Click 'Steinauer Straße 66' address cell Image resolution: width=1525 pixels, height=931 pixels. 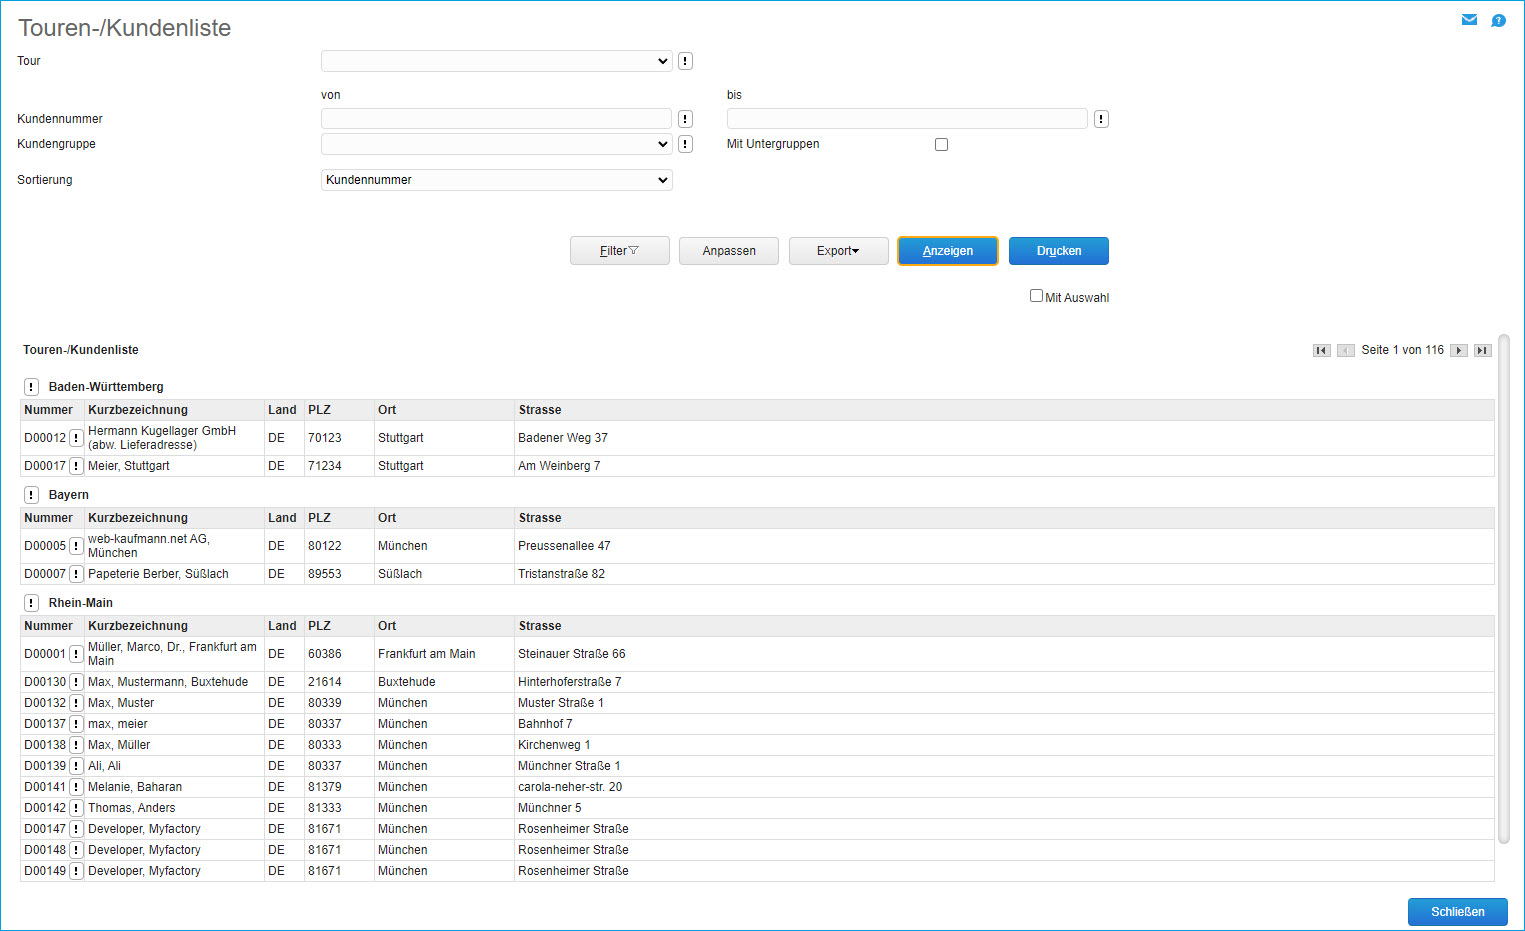(572, 654)
